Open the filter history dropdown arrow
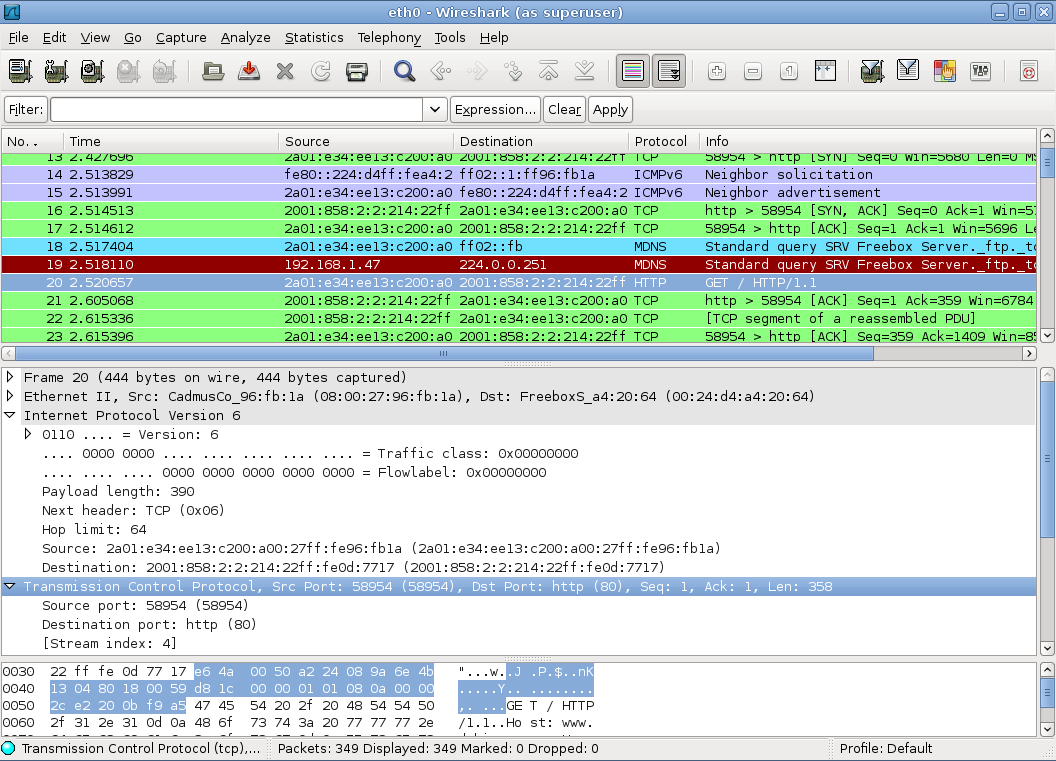Viewport: 1056px width, 761px height. point(435,109)
